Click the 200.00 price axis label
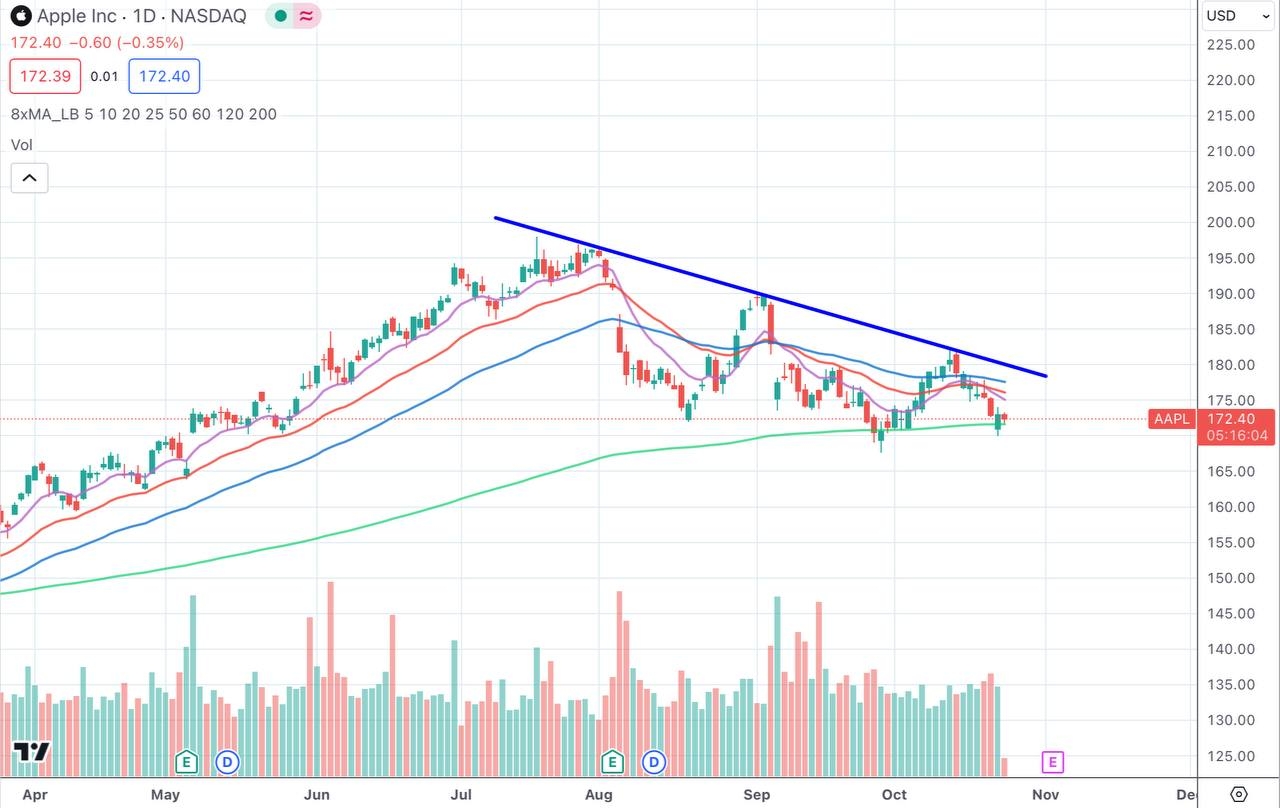The height and width of the screenshot is (808, 1280). 1232,222
